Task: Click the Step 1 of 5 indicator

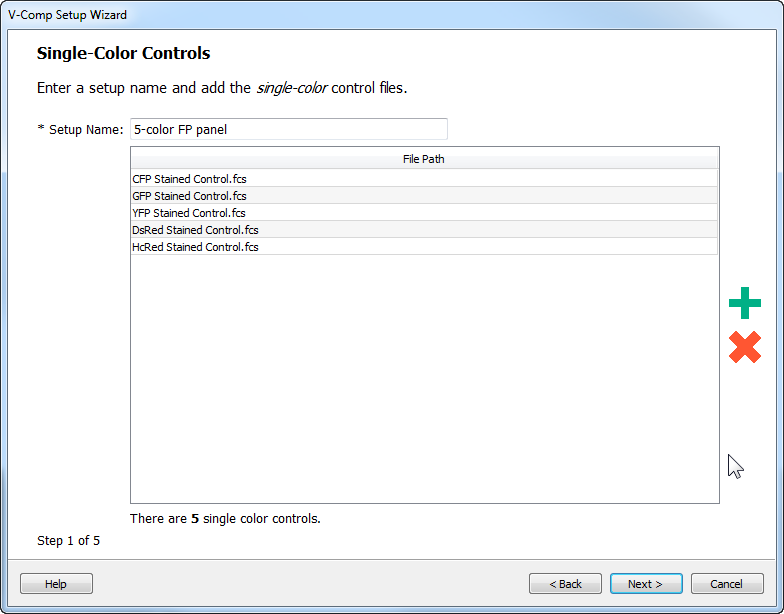Action: click(68, 541)
